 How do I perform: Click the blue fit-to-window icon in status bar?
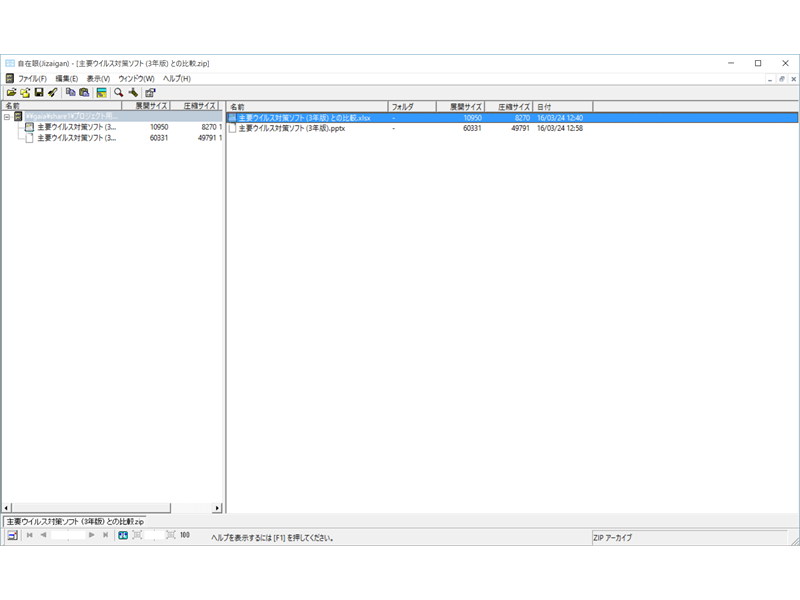[x=123, y=536]
